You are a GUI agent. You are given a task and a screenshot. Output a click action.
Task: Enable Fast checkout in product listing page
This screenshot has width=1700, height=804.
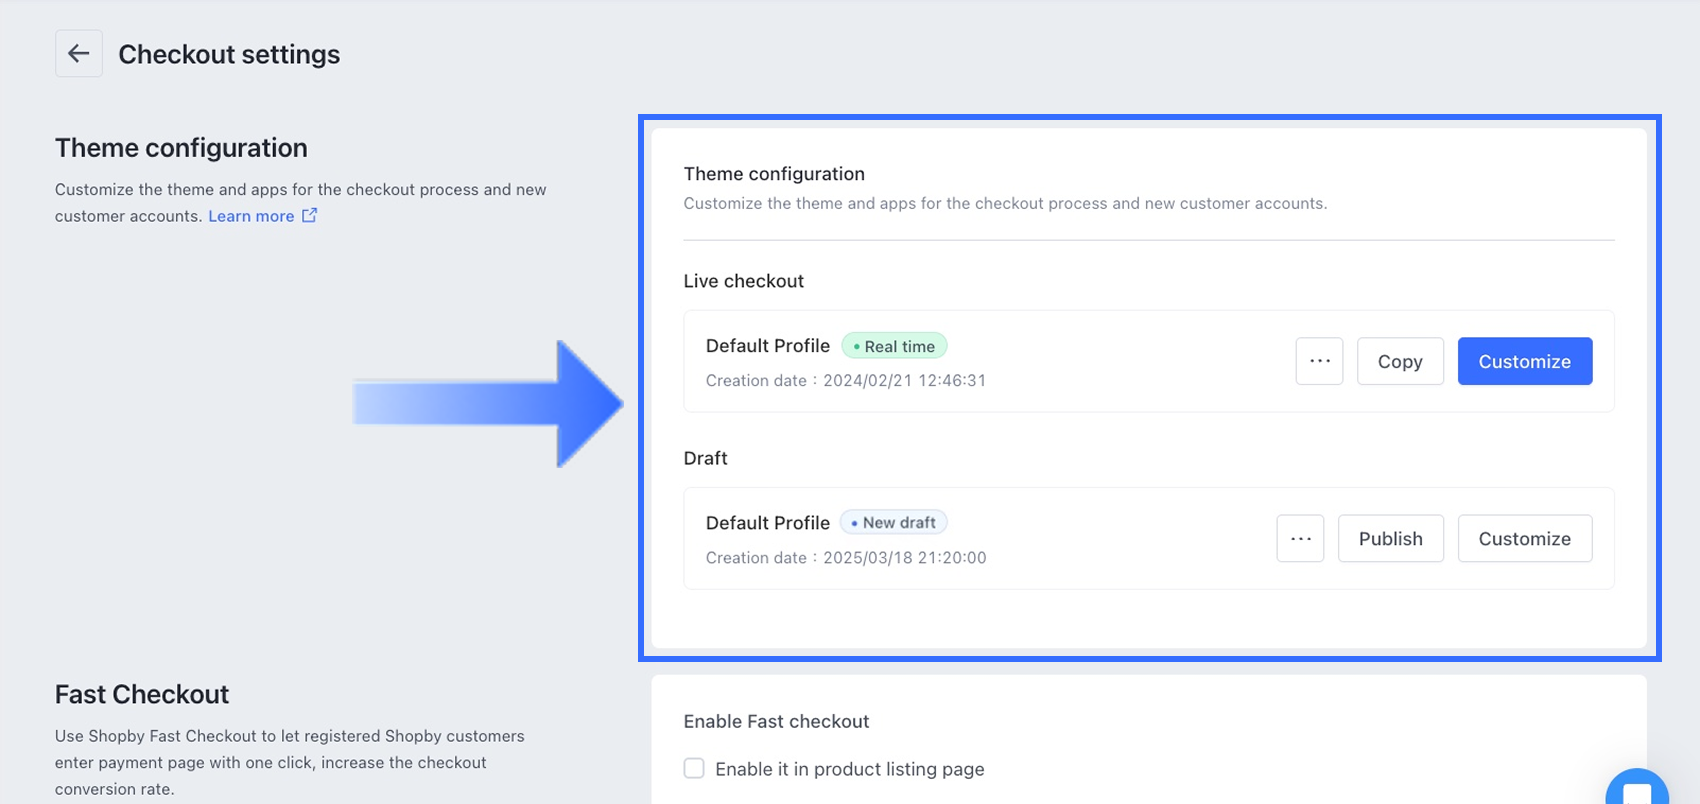coord(694,768)
